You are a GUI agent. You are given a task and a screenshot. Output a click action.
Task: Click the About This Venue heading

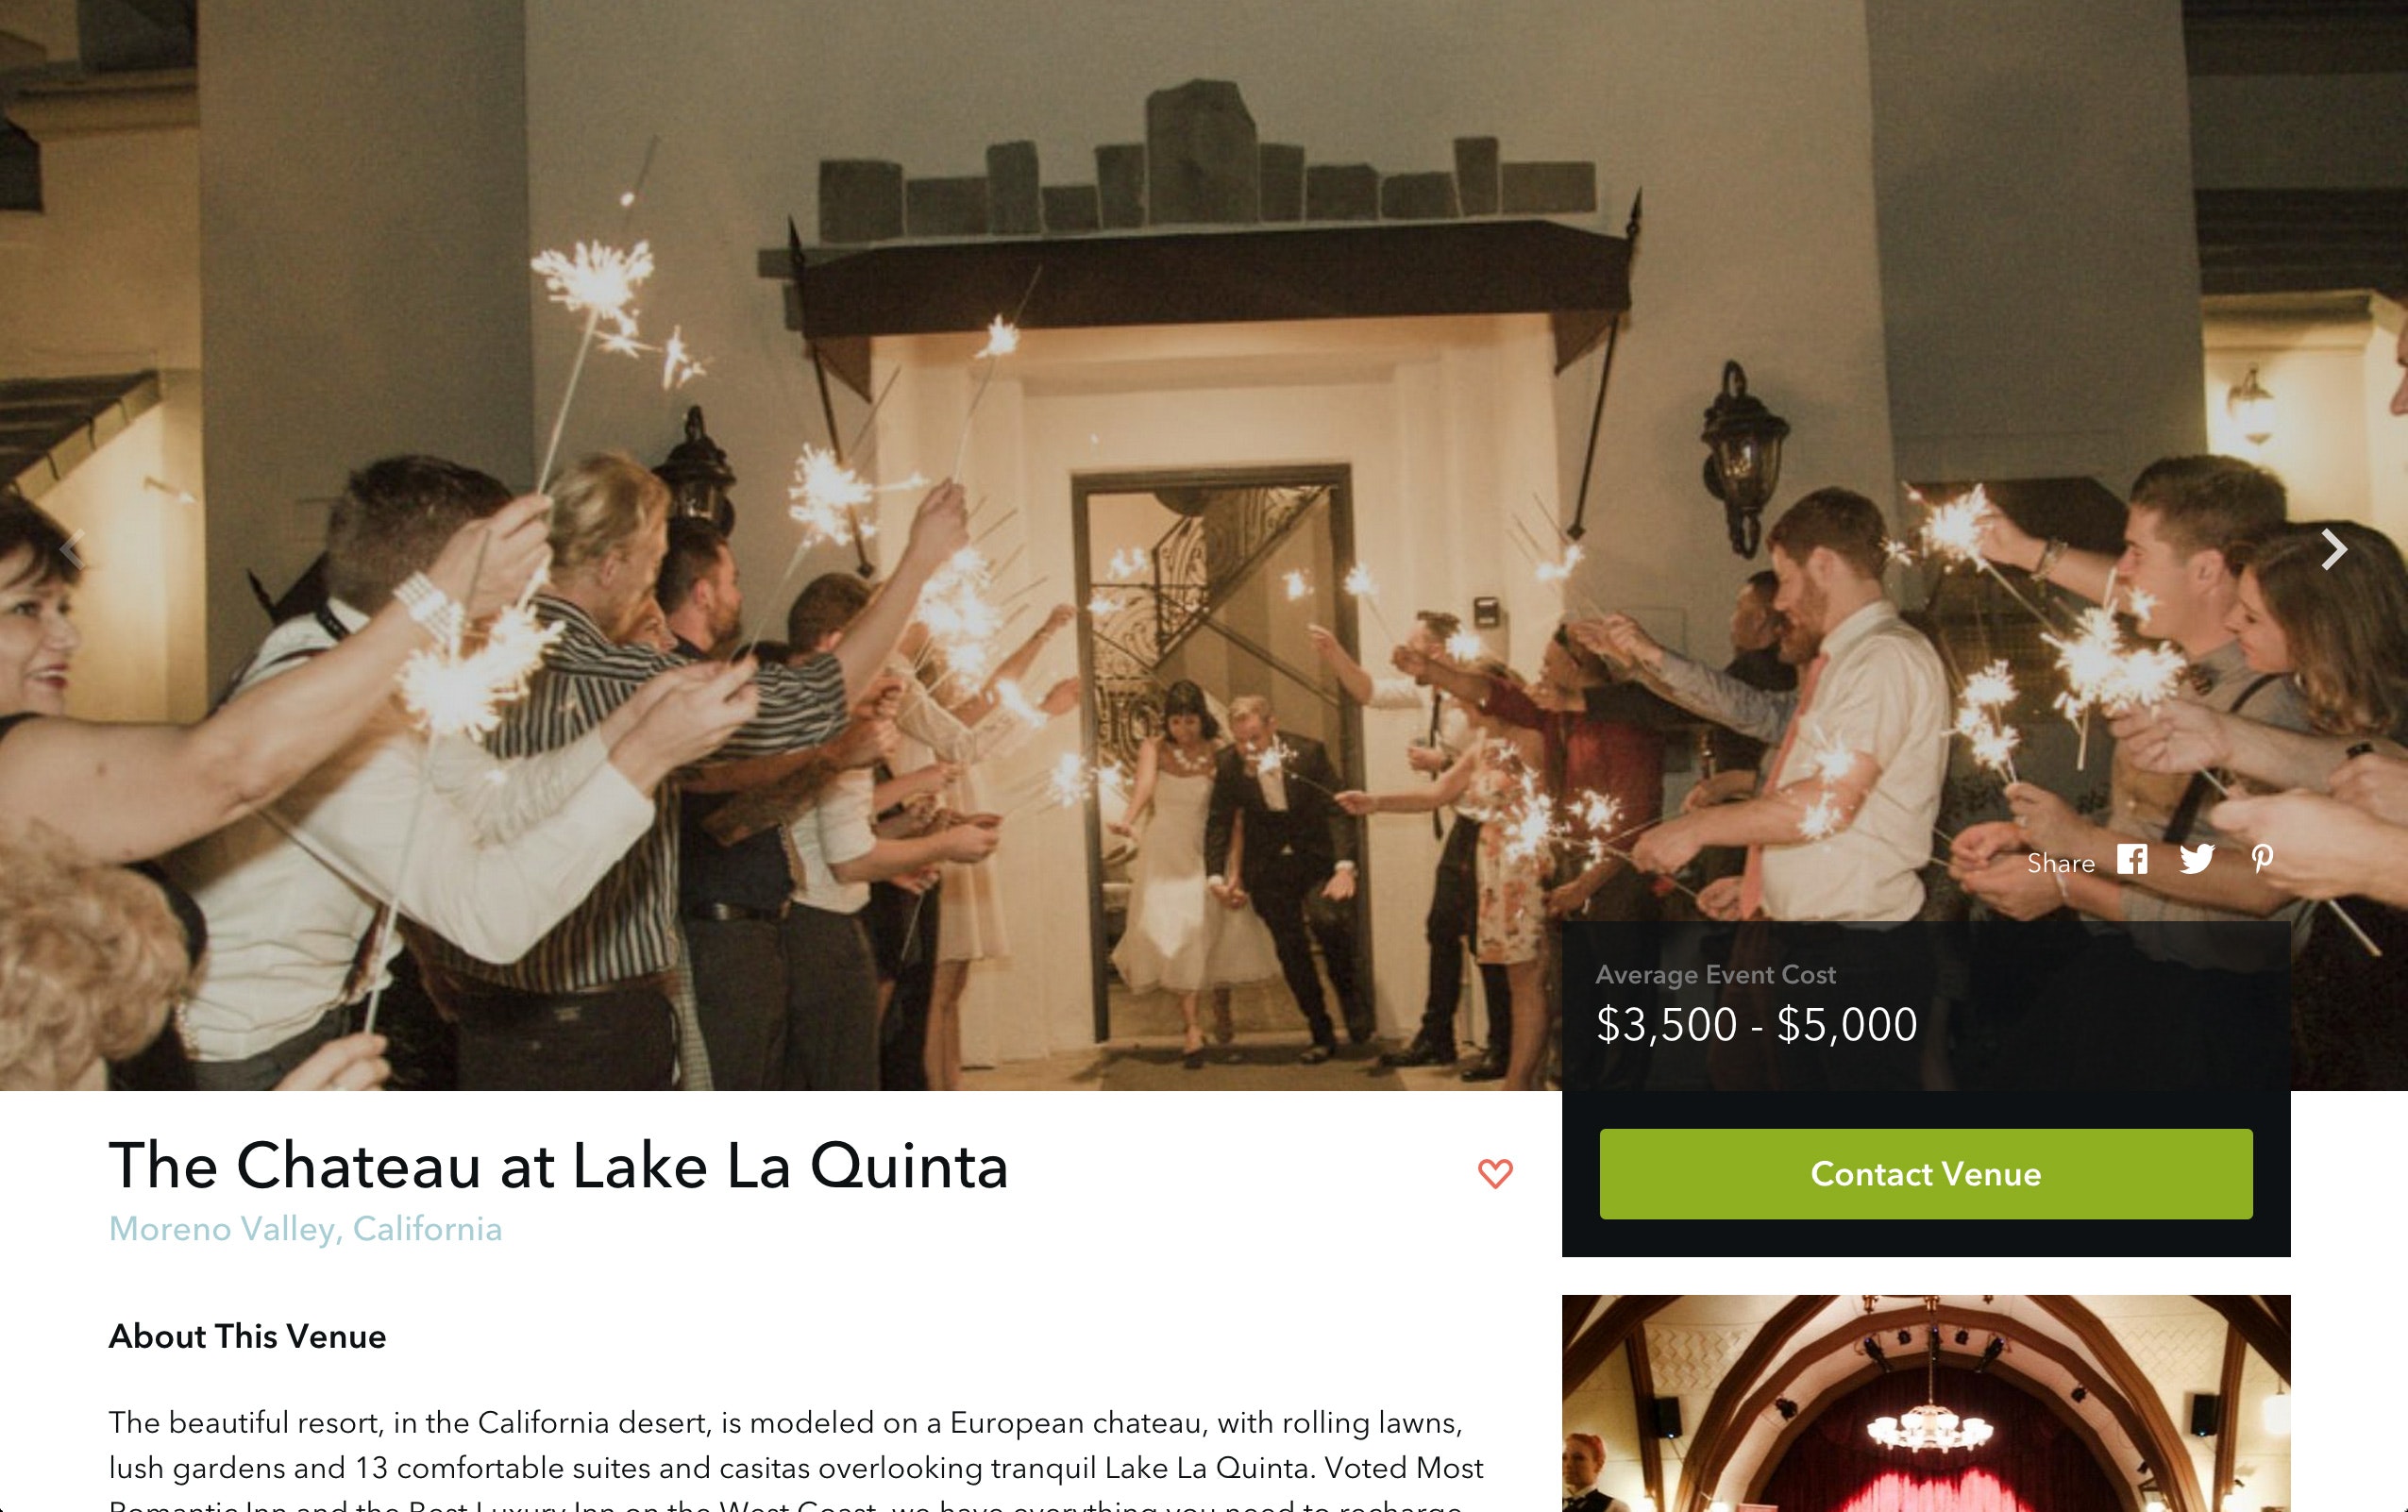tap(247, 1337)
